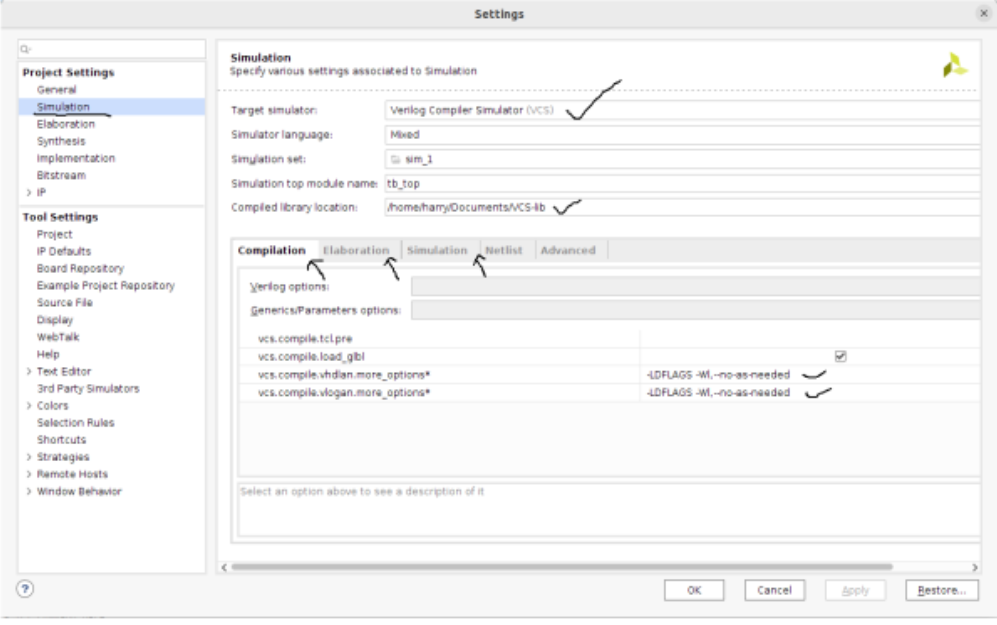Expand the Text Editor tree item
Image resolution: width=997 pixels, height=625 pixels.
(x=27, y=371)
